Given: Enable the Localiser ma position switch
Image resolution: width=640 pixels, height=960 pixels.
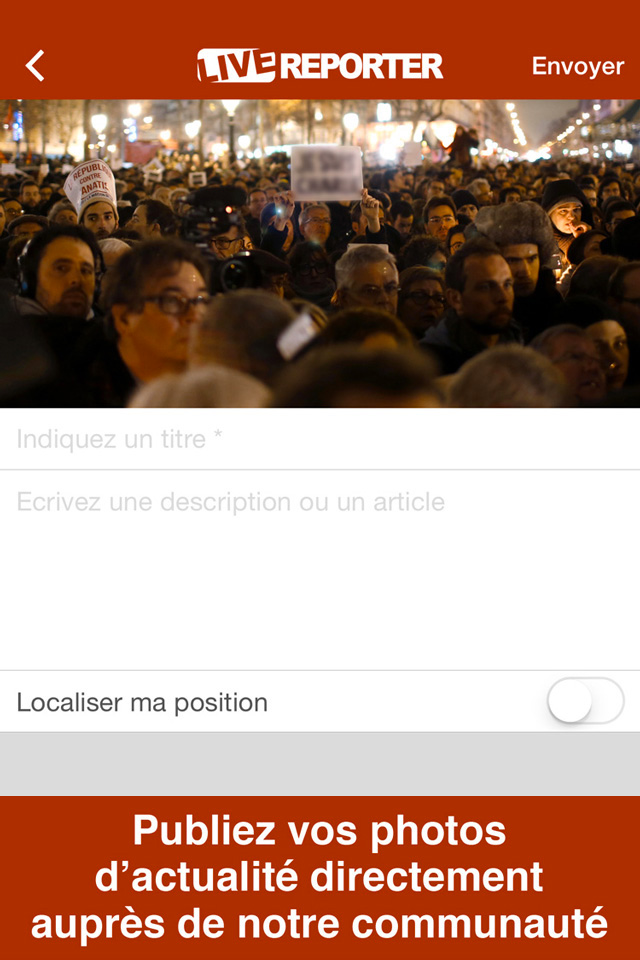Looking at the screenshot, I should coord(585,701).
